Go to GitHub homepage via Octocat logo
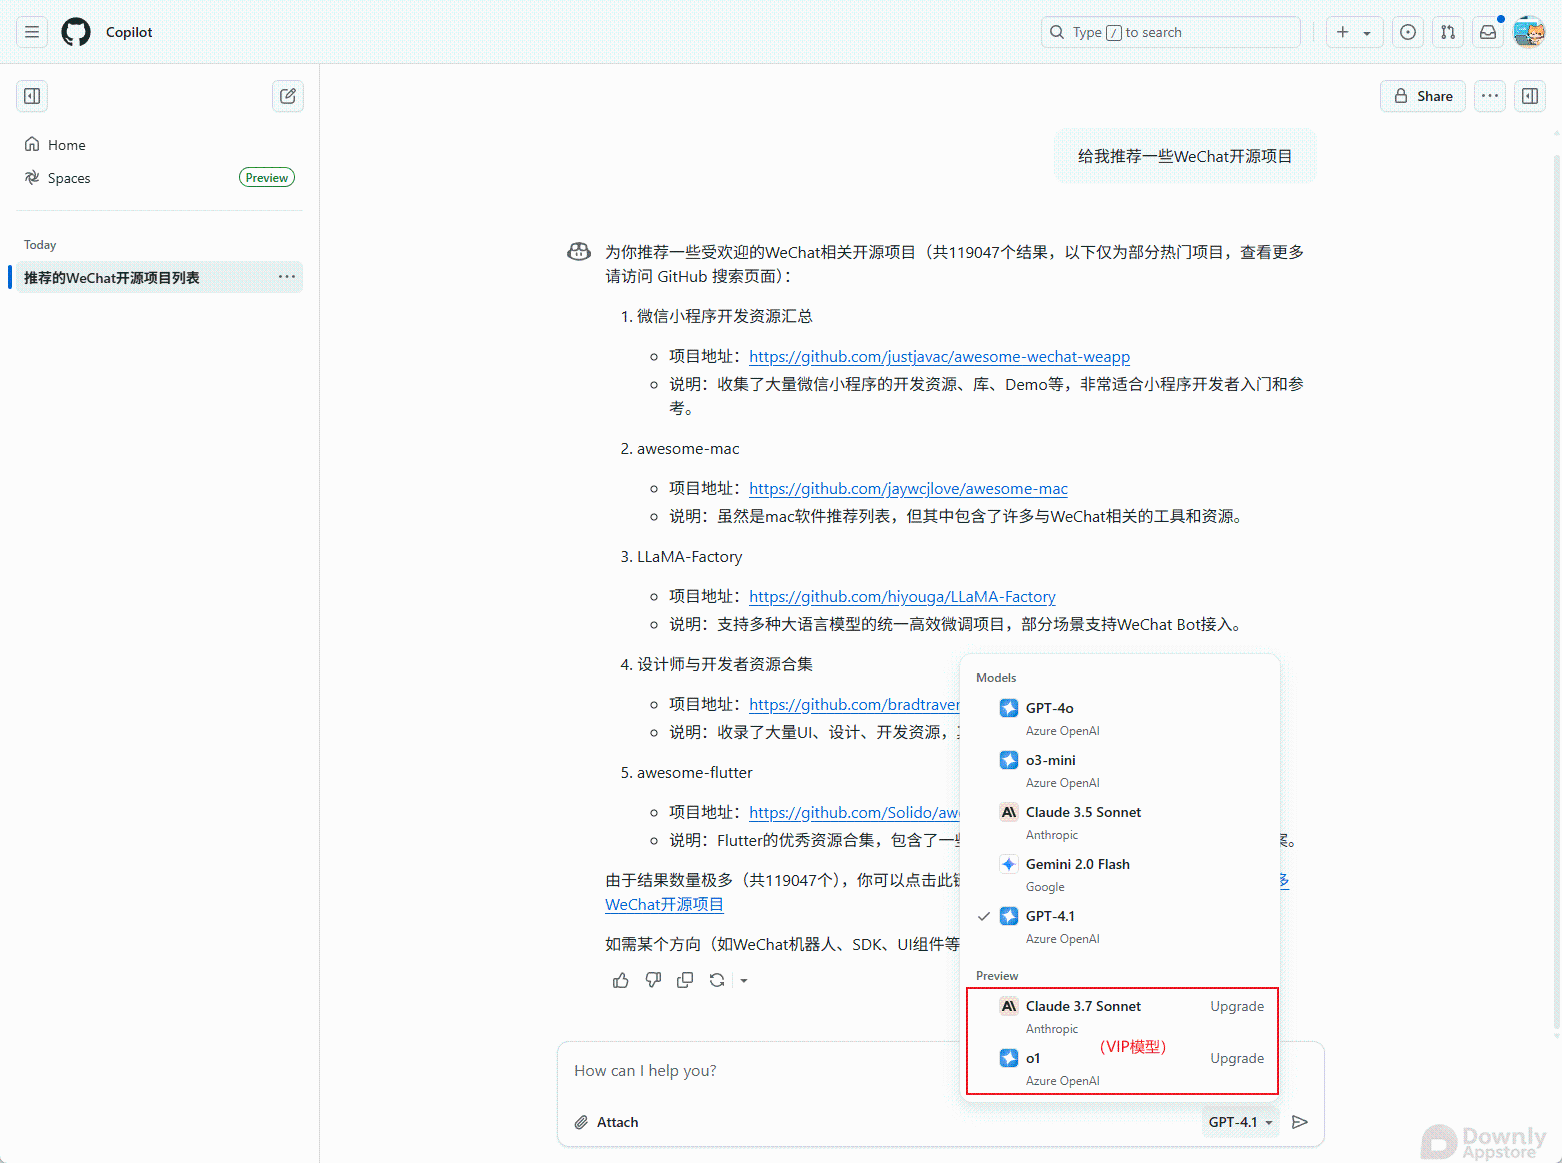Image resolution: width=1562 pixels, height=1163 pixels. coord(76,32)
